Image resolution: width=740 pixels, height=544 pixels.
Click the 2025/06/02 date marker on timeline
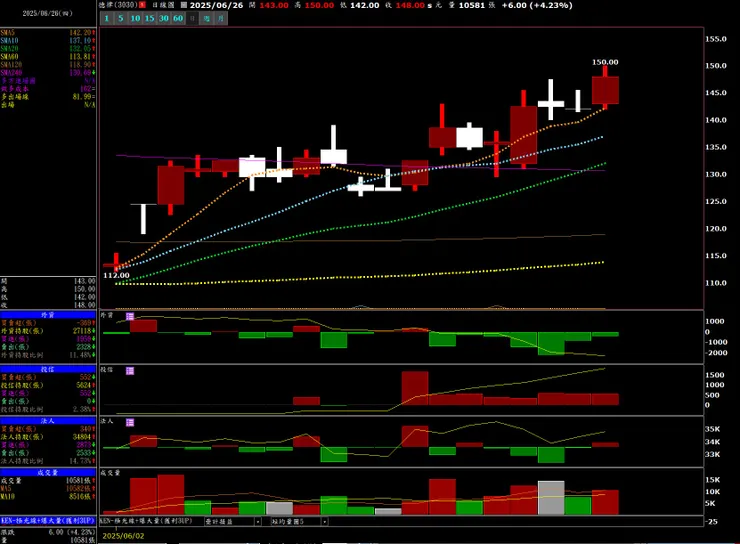(x=123, y=536)
